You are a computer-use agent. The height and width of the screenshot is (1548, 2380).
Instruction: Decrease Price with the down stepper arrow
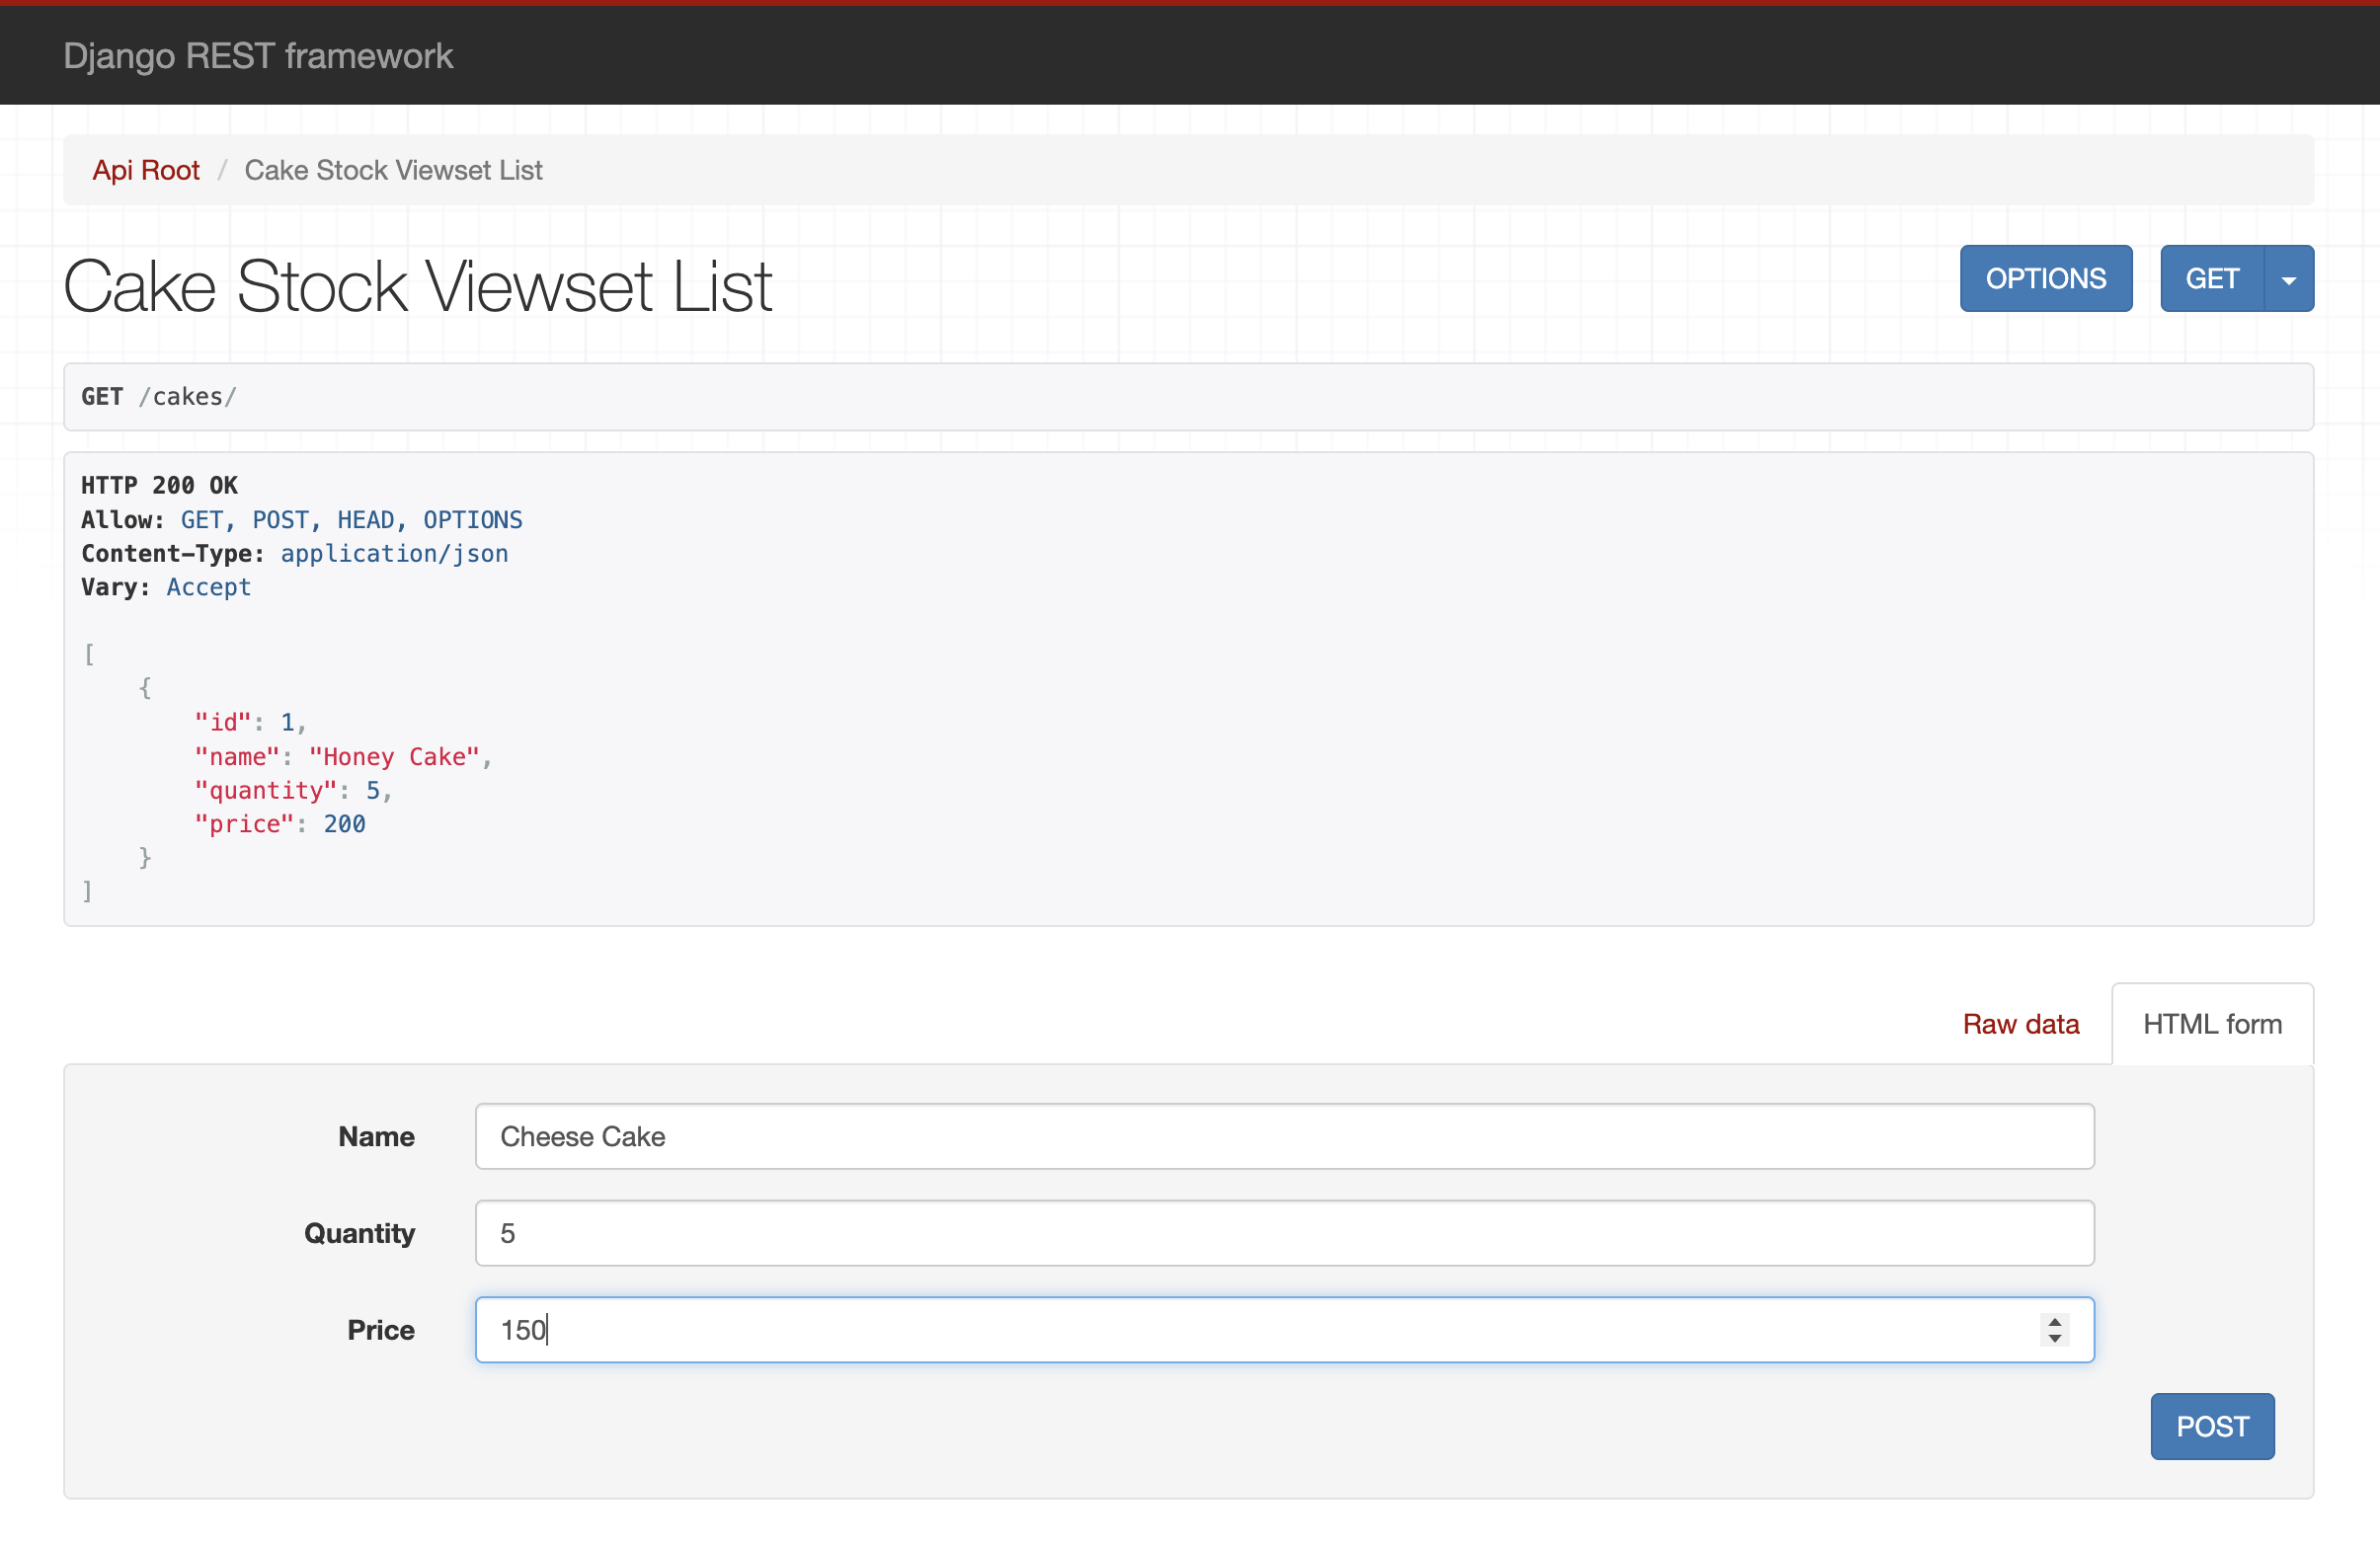pyautogui.click(x=2054, y=1339)
